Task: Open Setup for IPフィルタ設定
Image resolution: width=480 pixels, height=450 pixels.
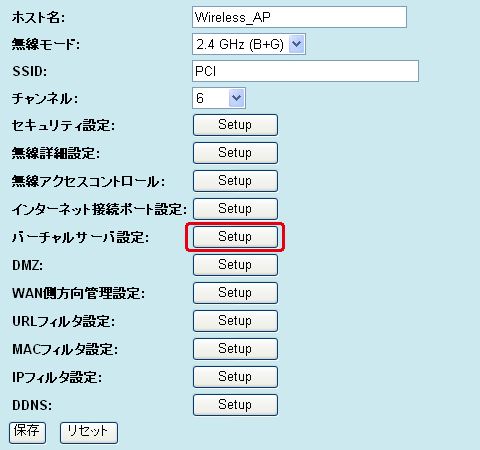Action: click(235, 377)
